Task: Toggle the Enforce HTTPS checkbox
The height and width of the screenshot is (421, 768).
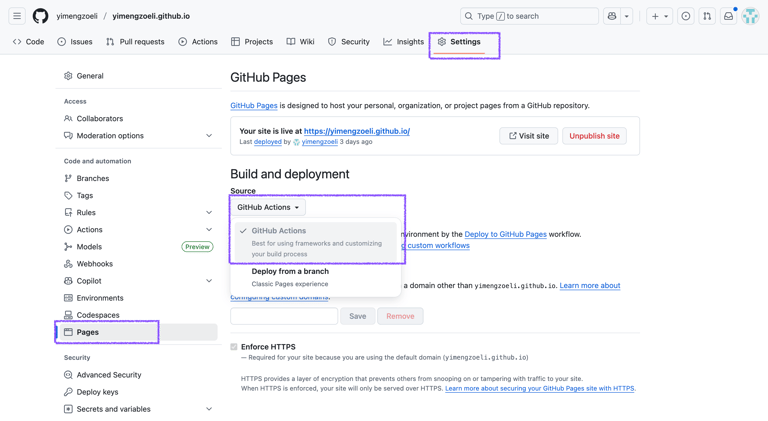Action: coord(234,347)
